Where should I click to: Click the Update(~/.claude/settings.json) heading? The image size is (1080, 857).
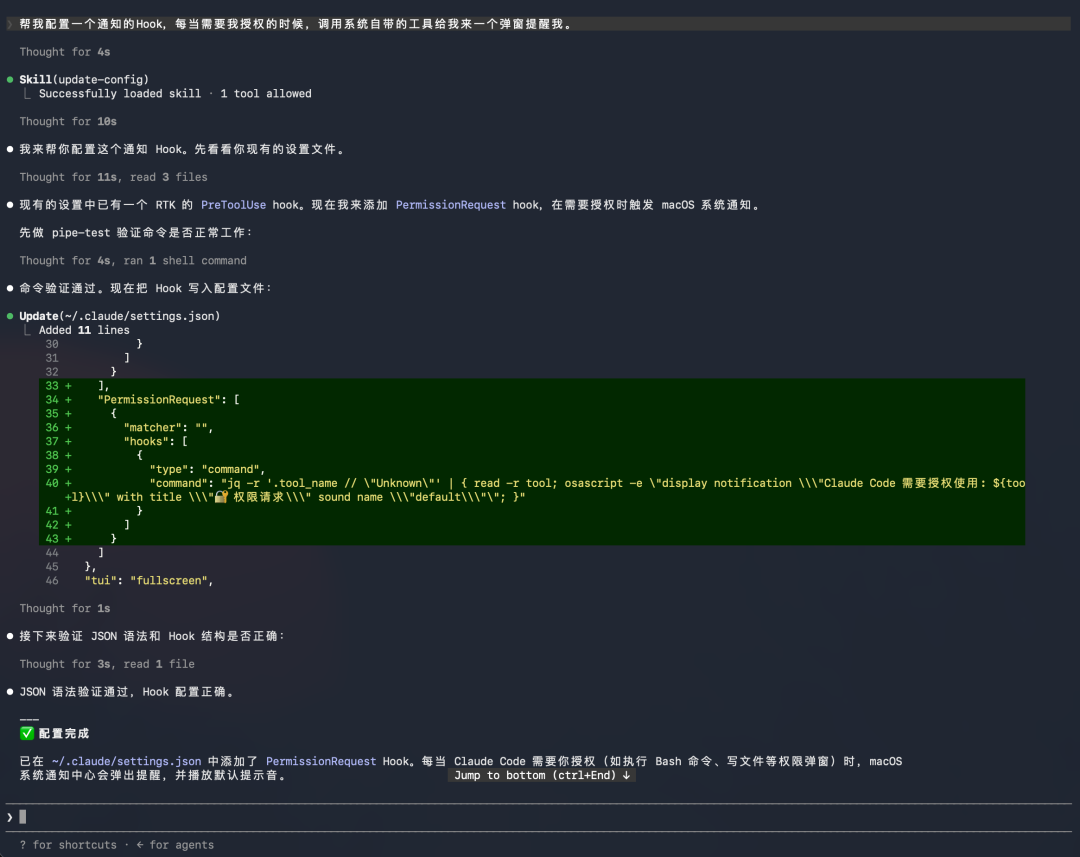pos(120,316)
